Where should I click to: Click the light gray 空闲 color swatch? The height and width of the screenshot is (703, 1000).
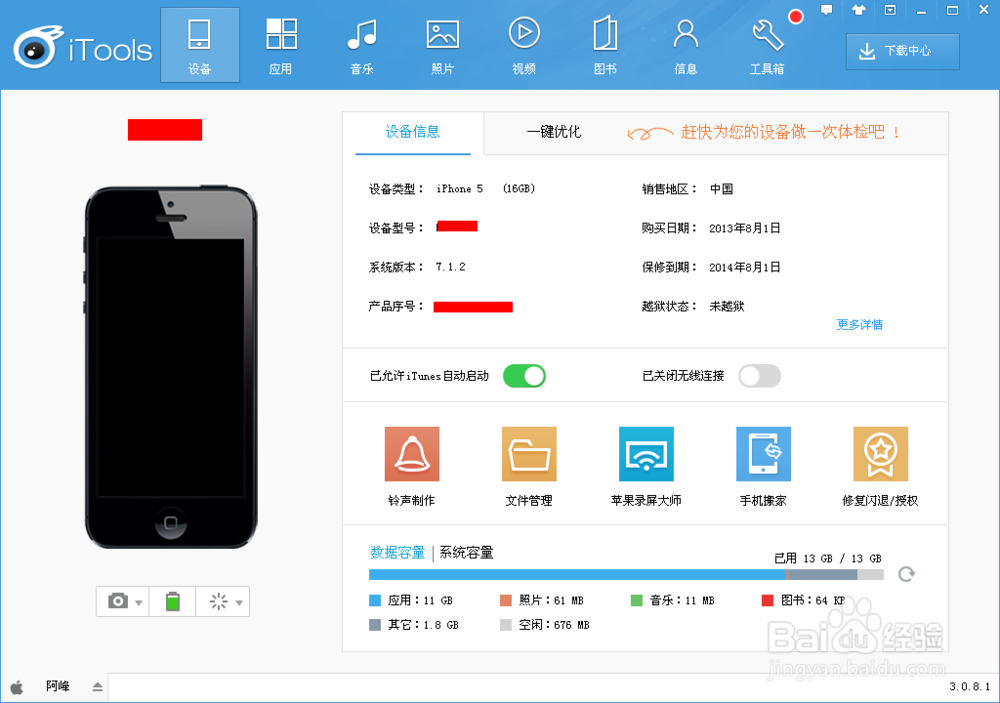click(x=506, y=625)
